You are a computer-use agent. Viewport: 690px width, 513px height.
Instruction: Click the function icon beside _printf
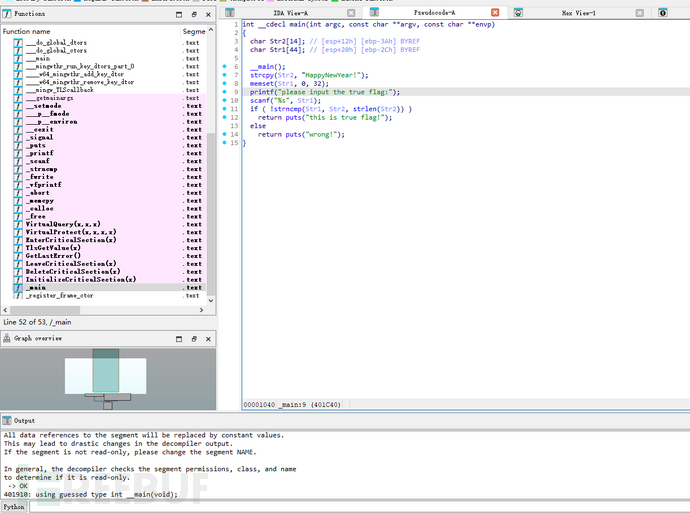(18, 153)
